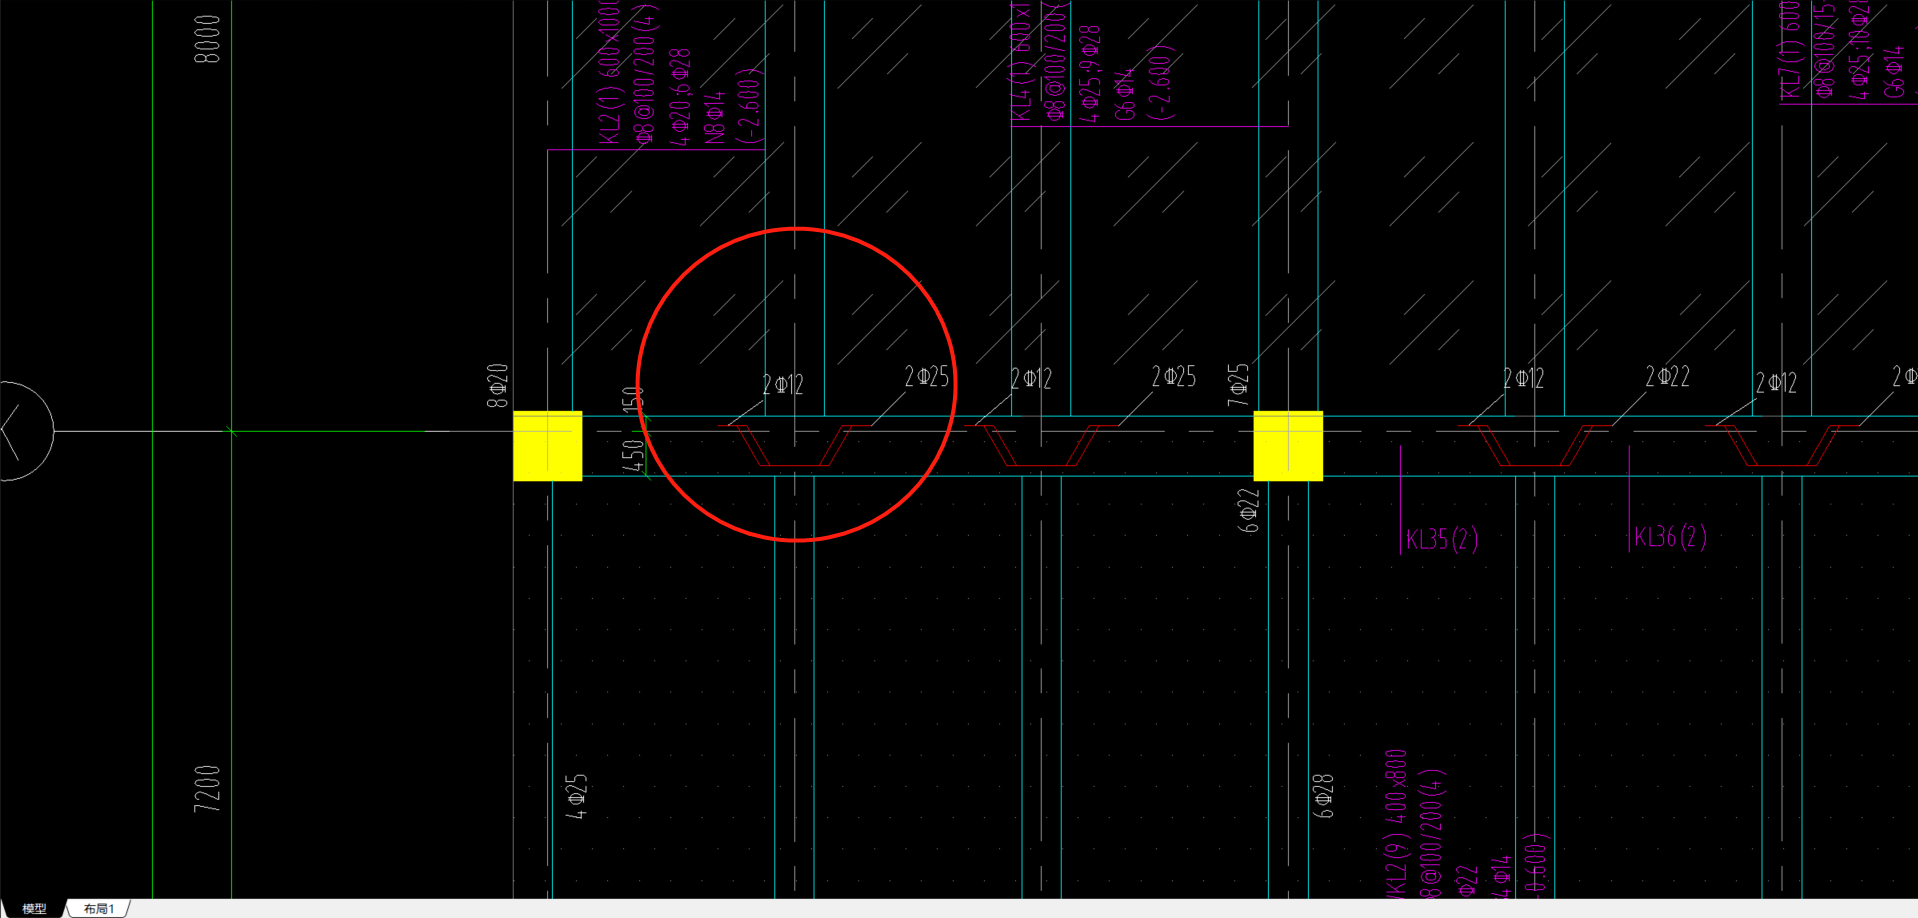Select the 2Φ25 label left of 7Φ25
The width and height of the screenshot is (1918, 918).
point(1174,377)
